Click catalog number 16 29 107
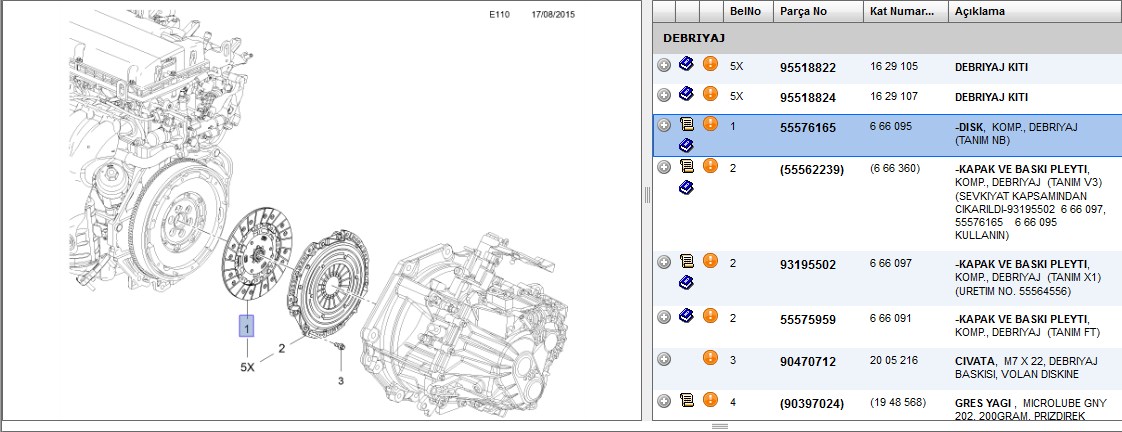The image size is (1122, 432). point(894,97)
